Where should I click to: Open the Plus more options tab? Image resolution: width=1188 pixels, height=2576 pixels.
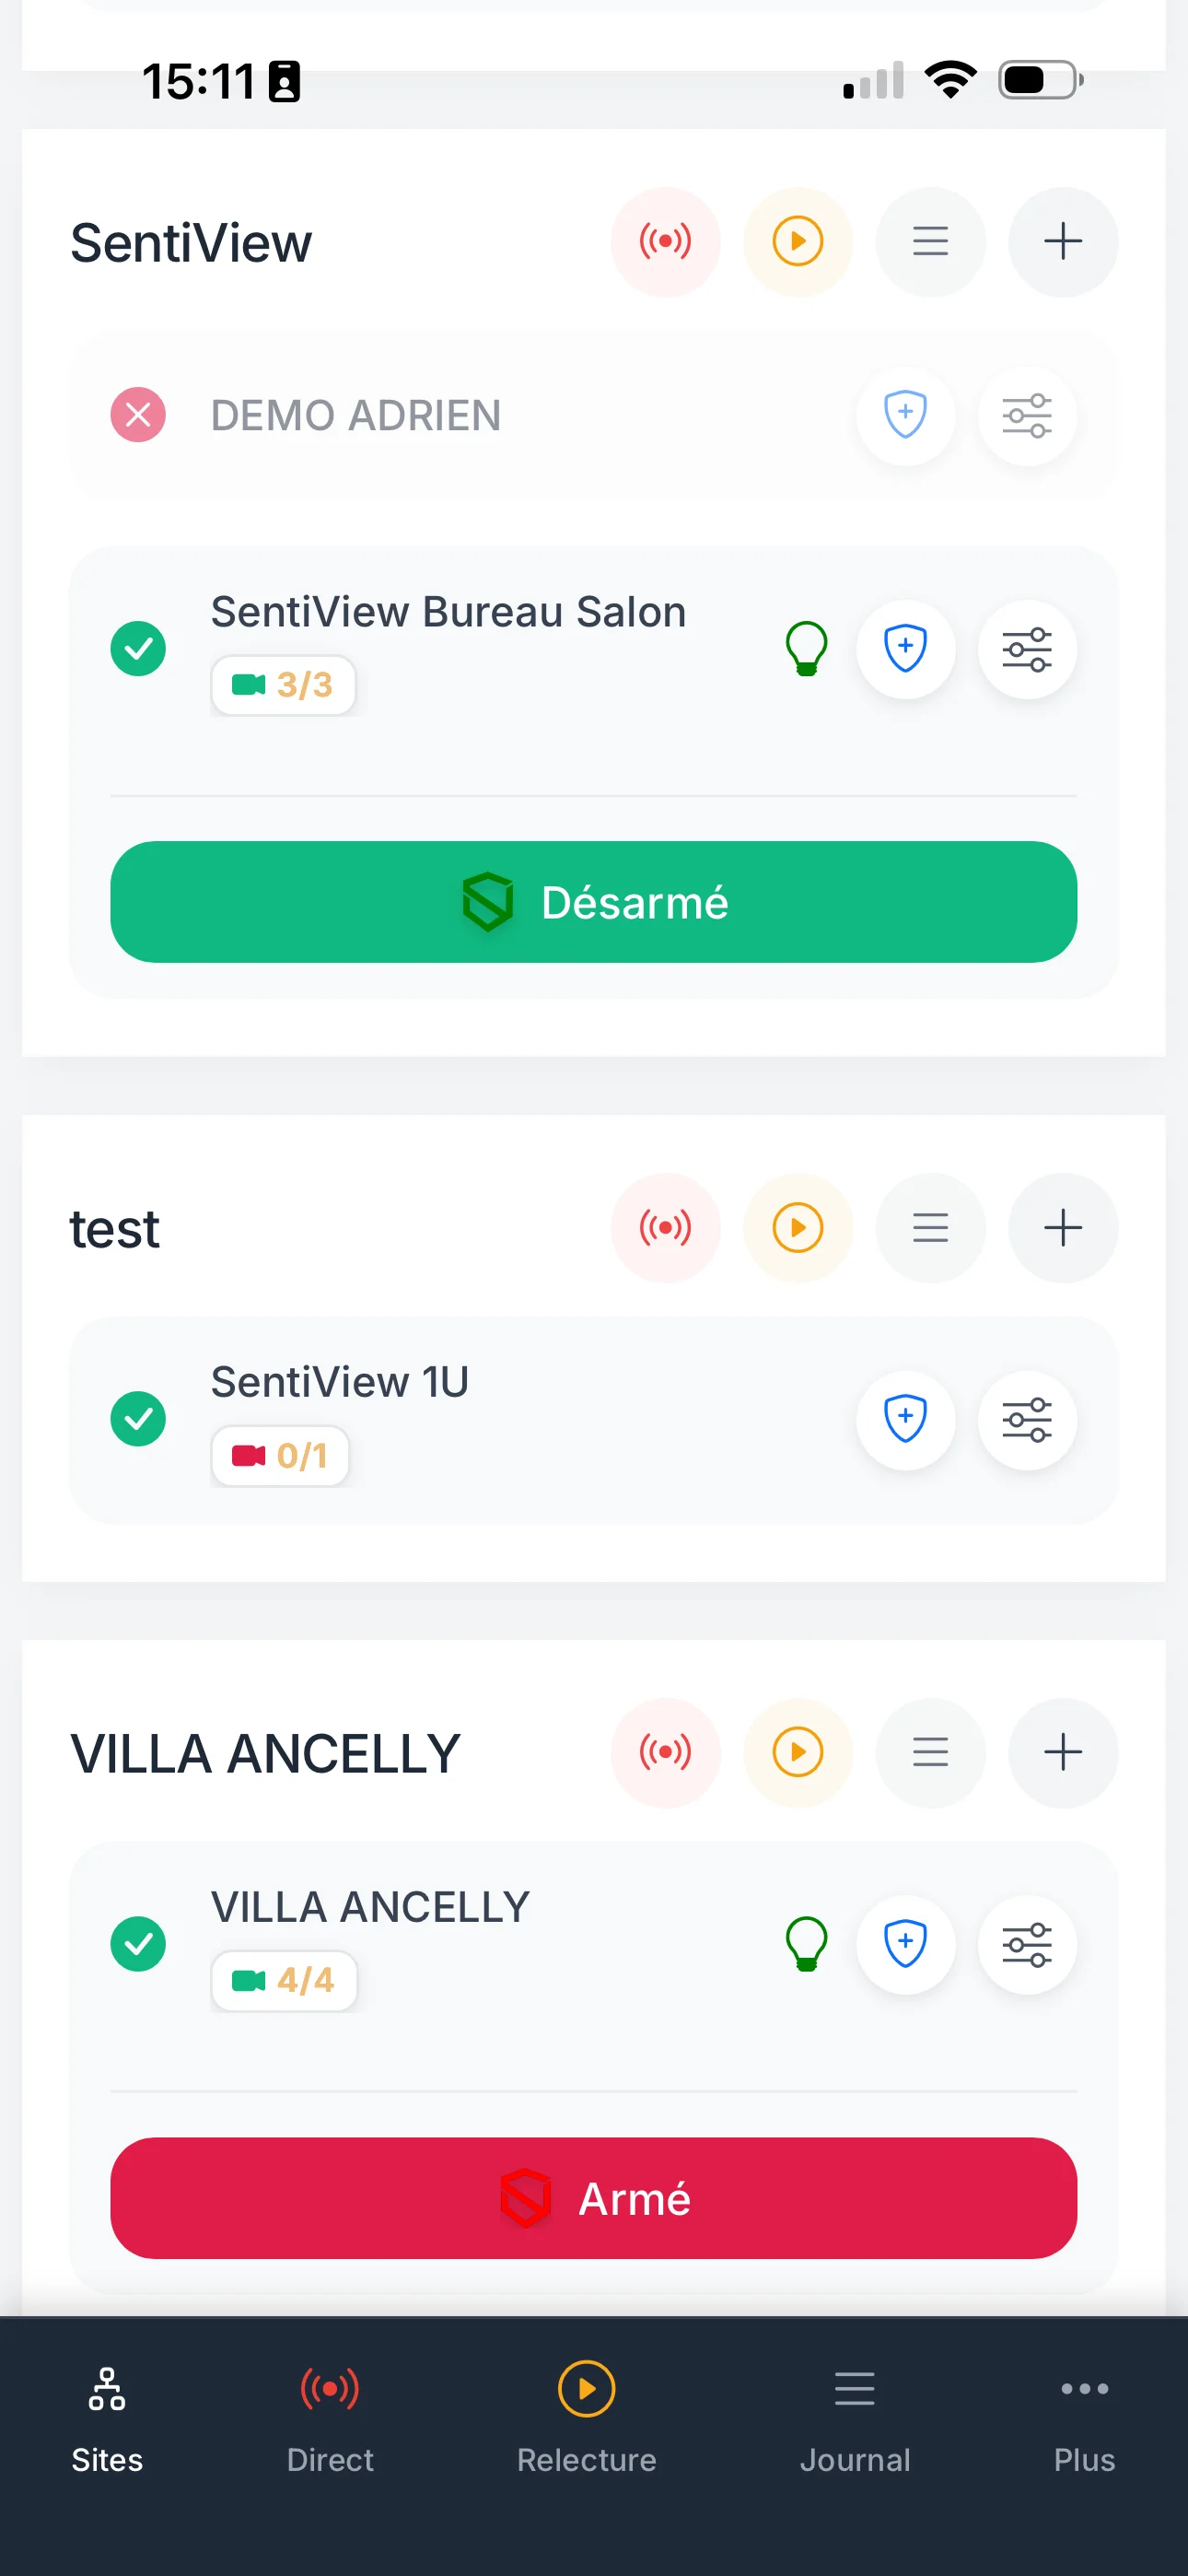coord(1084,2419)
